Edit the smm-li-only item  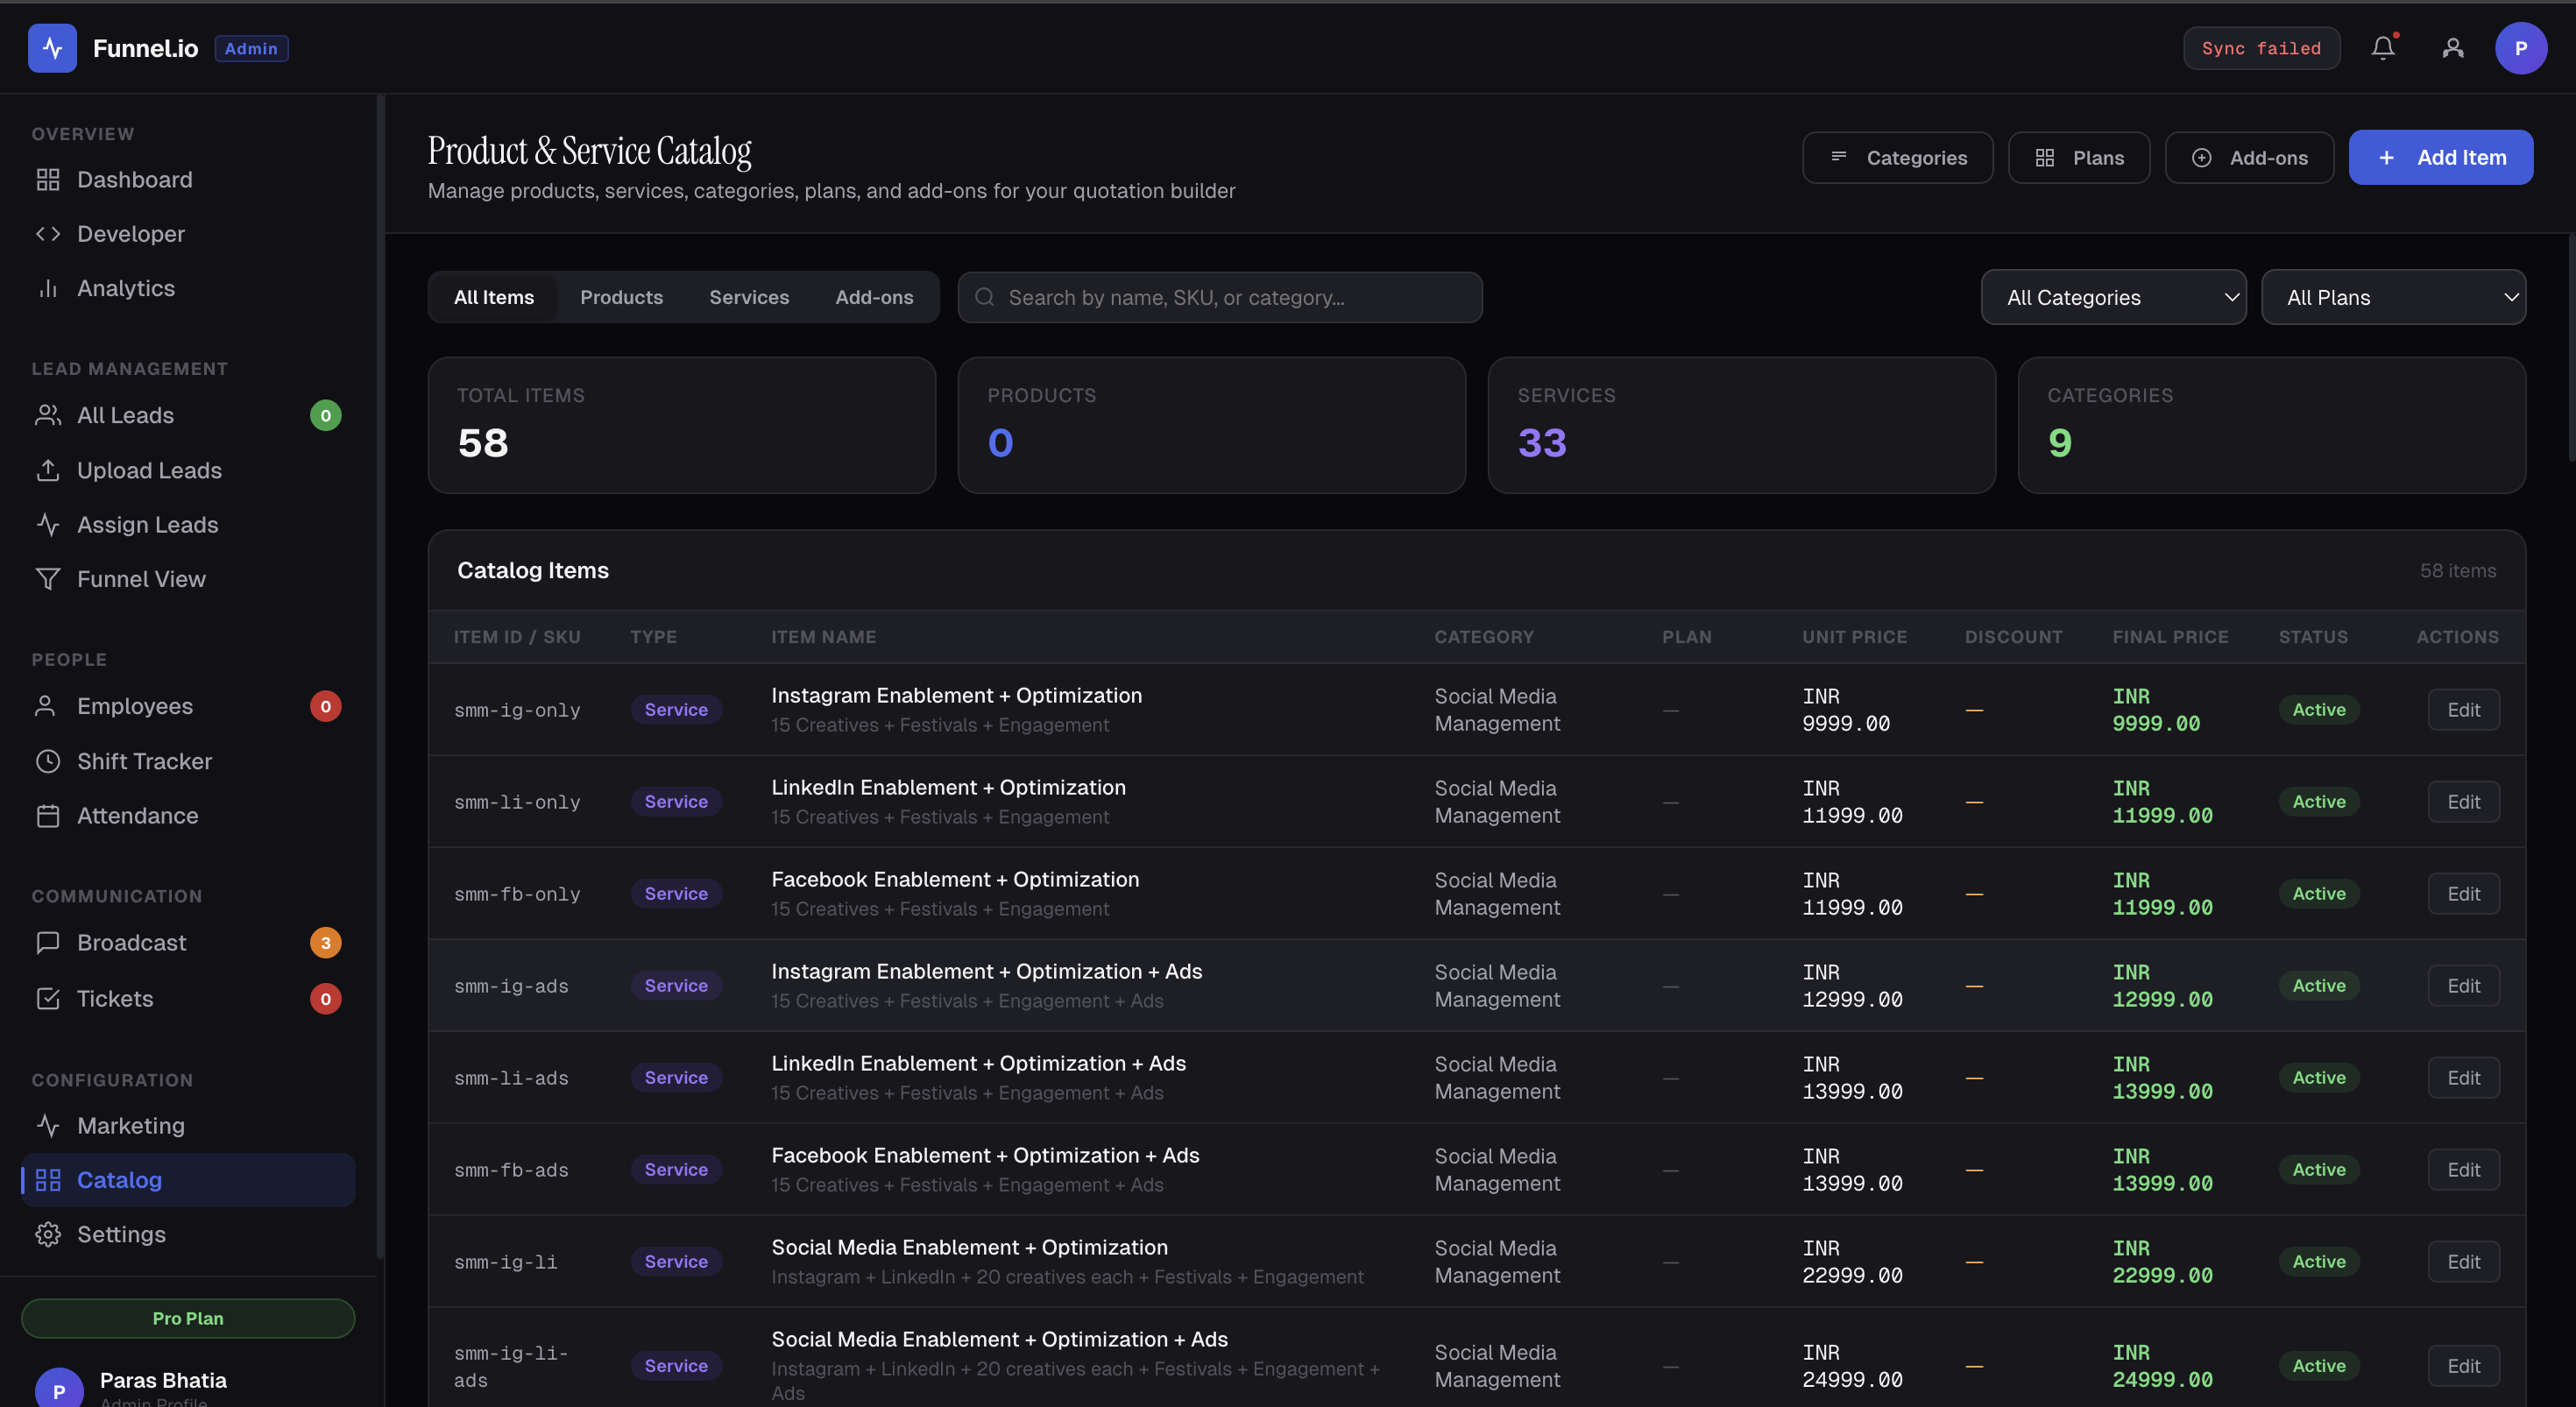2463,801
